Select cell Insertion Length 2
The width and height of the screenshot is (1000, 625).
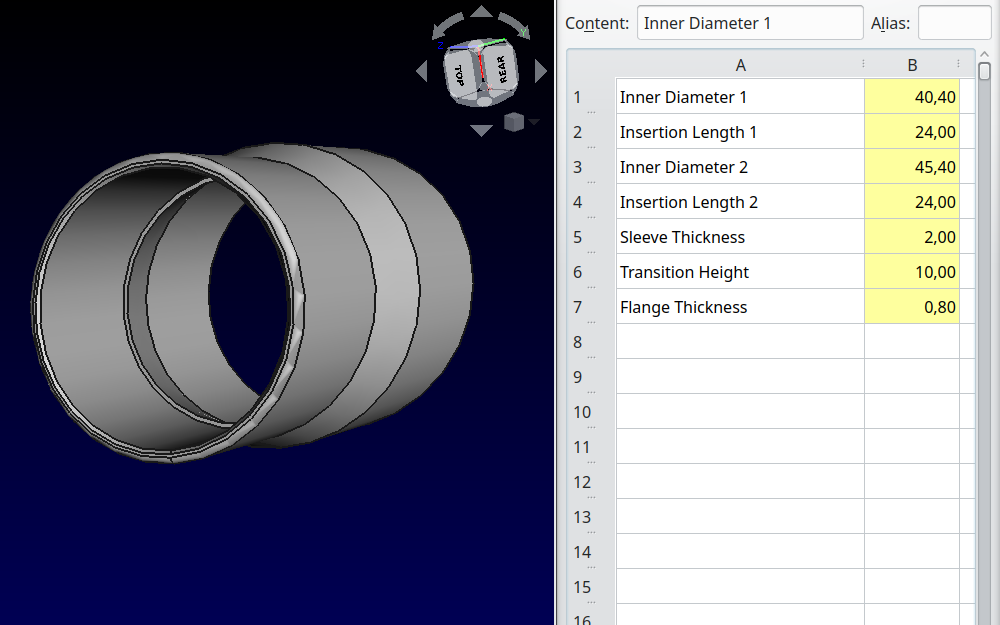(x=740, y=202)
